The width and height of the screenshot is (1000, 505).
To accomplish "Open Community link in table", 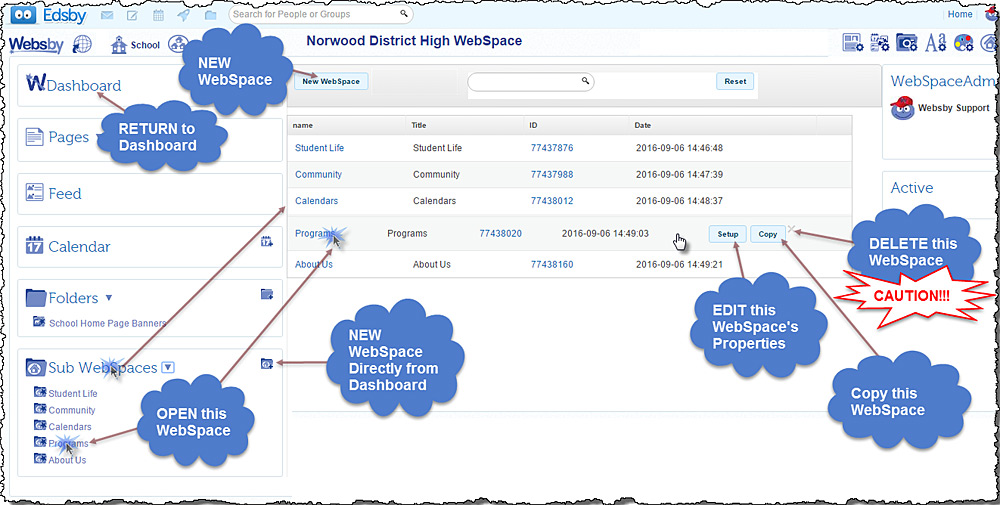I will (318, 174).
